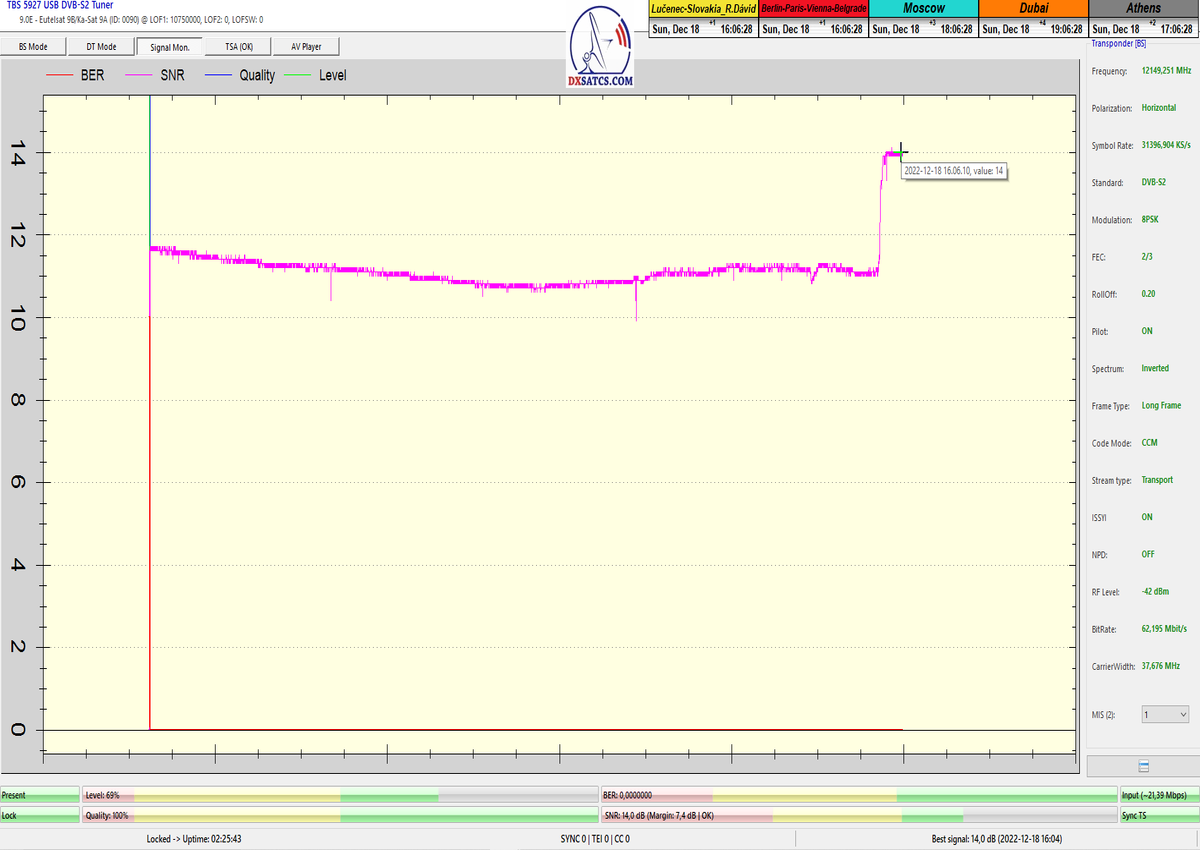
Task: Toggle the Level legend entry
Action: (x=316, y=75)
